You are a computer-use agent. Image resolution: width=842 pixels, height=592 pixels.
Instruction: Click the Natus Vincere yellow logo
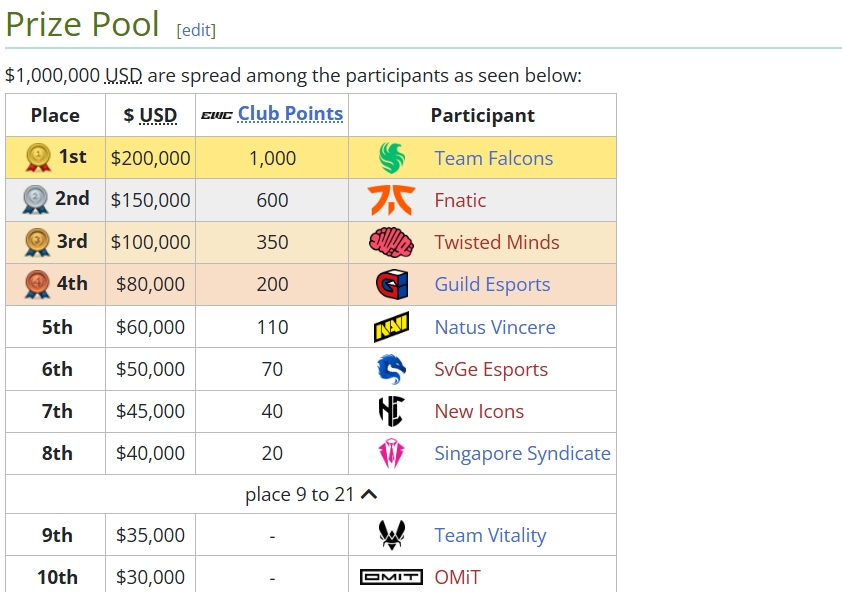tap(391, 327)
